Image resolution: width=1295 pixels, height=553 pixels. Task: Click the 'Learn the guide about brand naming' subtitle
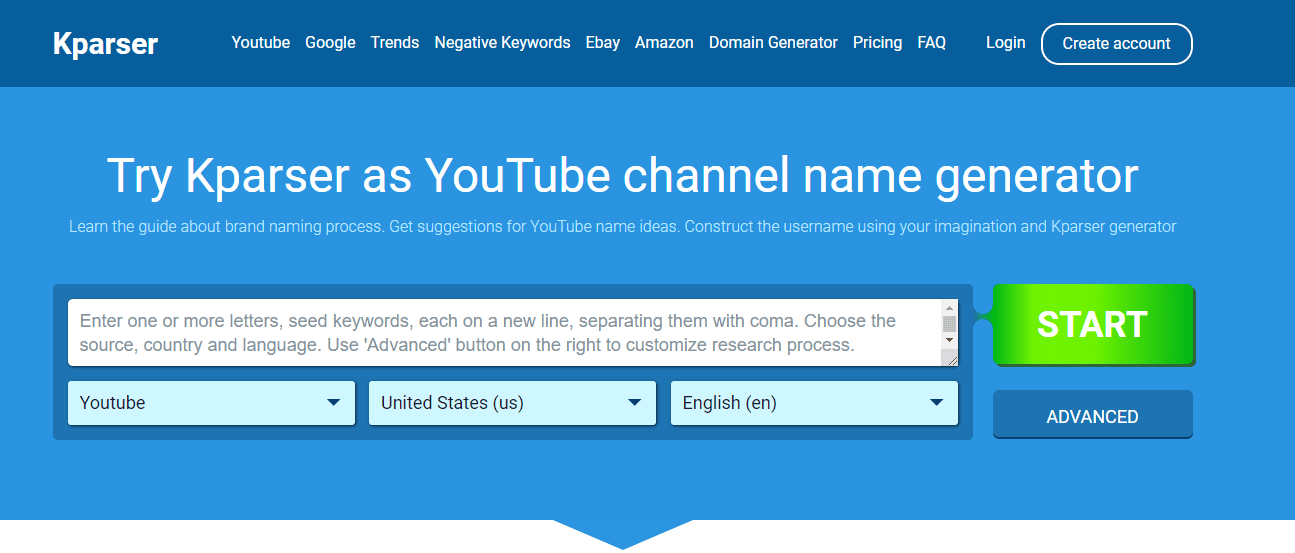point(622,227)
